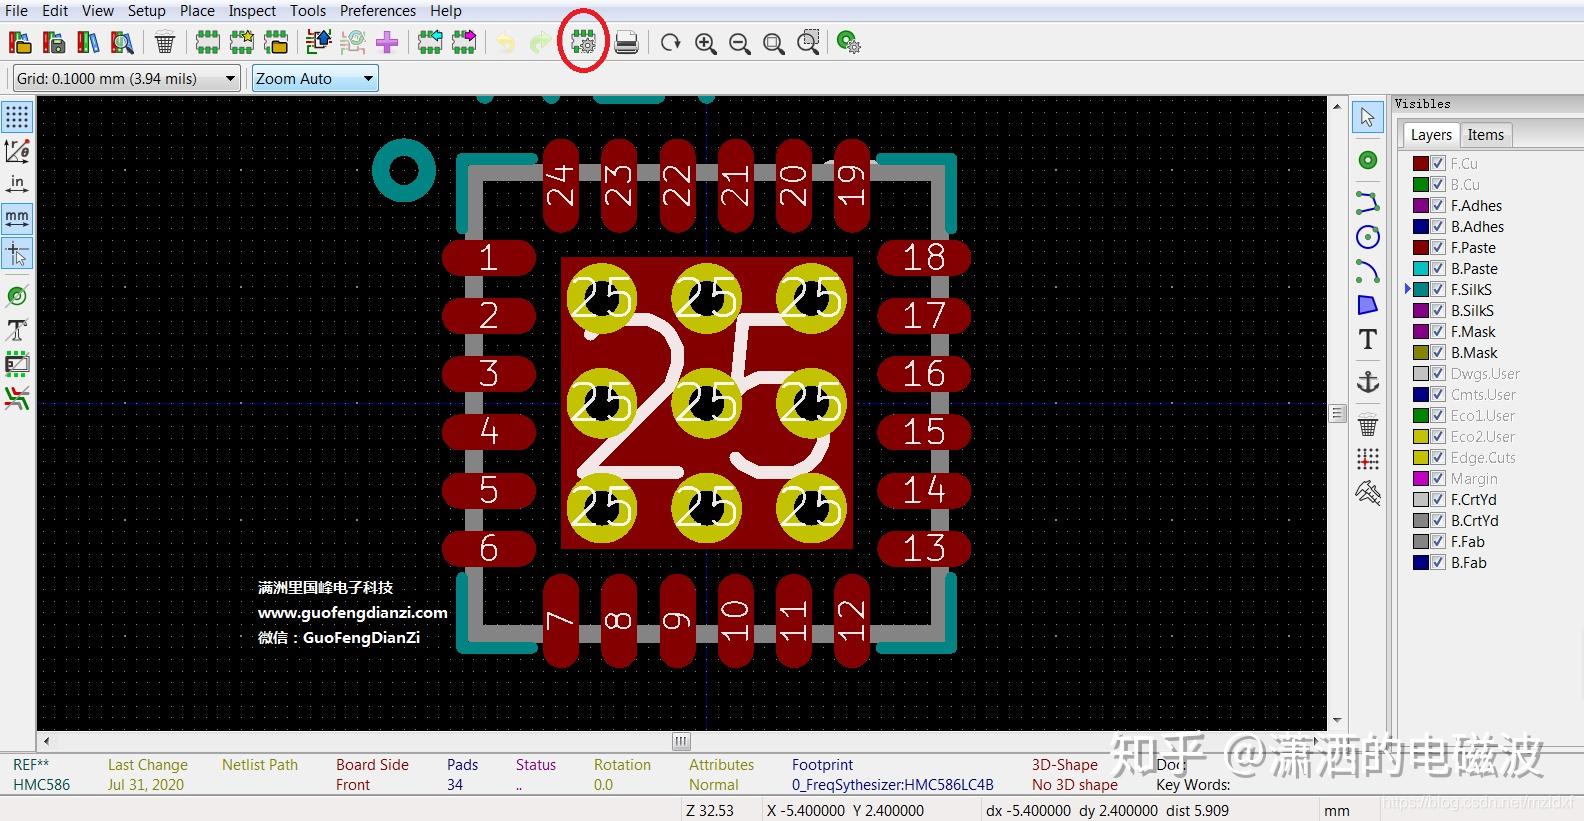Toggle B.Fab layer checkbox
Image resolution: width=1584 pixels, height=821 pixels.
click(x=1438, y=562)
